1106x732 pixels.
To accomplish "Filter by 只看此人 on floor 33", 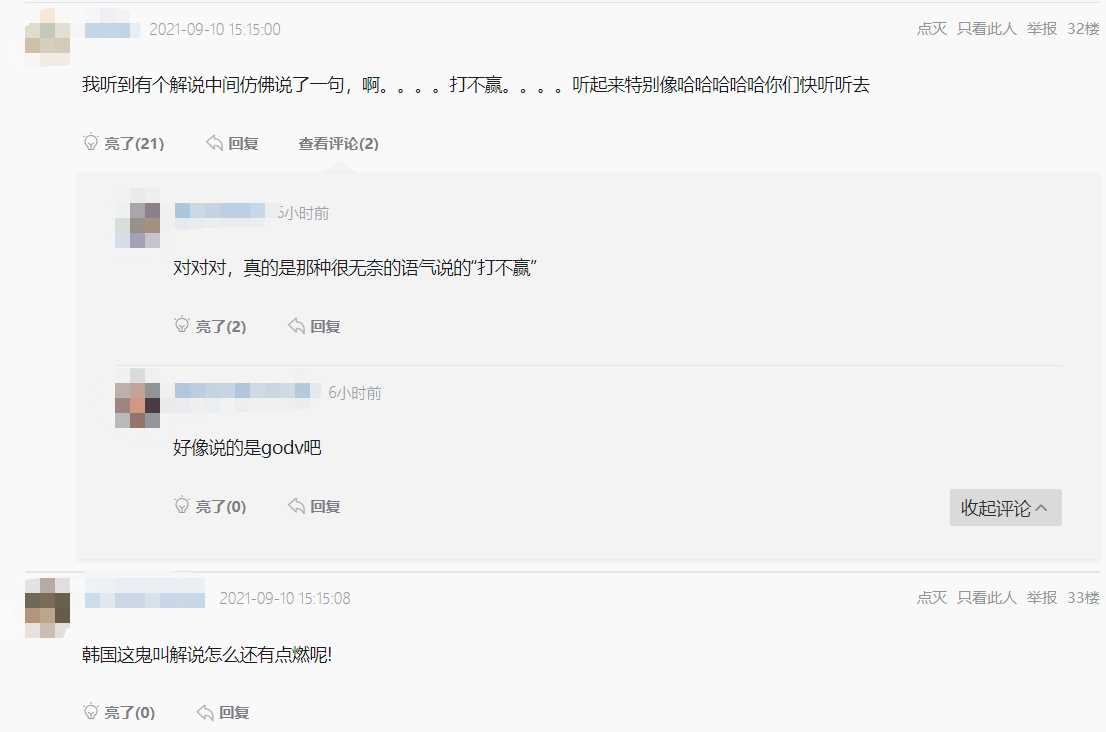I will coord(987,598).
